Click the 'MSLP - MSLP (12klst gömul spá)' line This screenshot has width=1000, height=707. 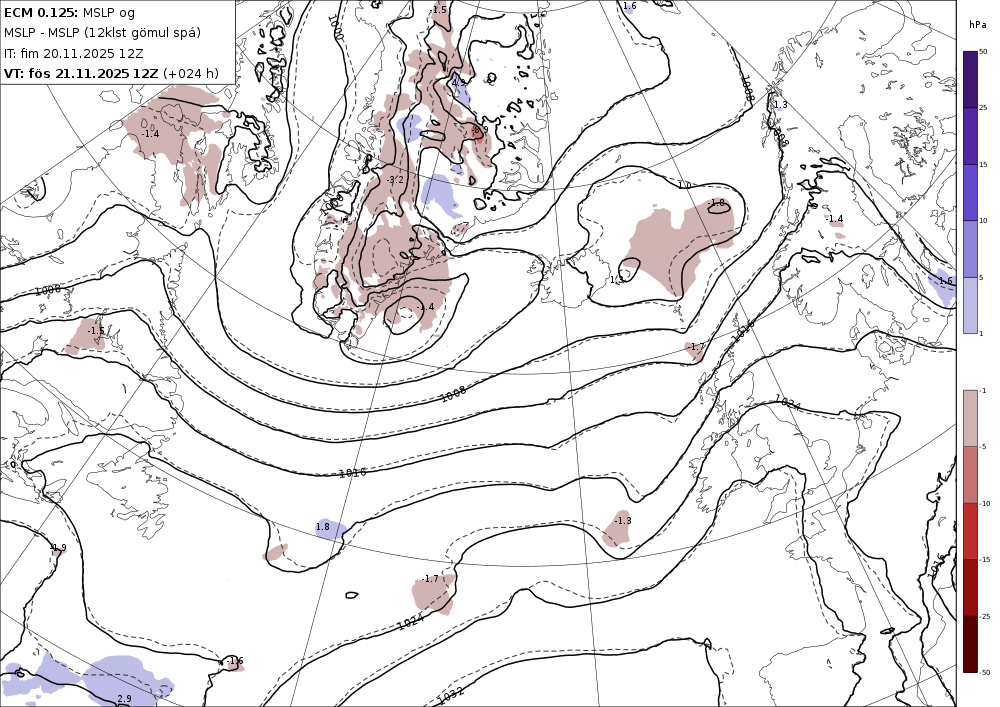pos(102,33)
